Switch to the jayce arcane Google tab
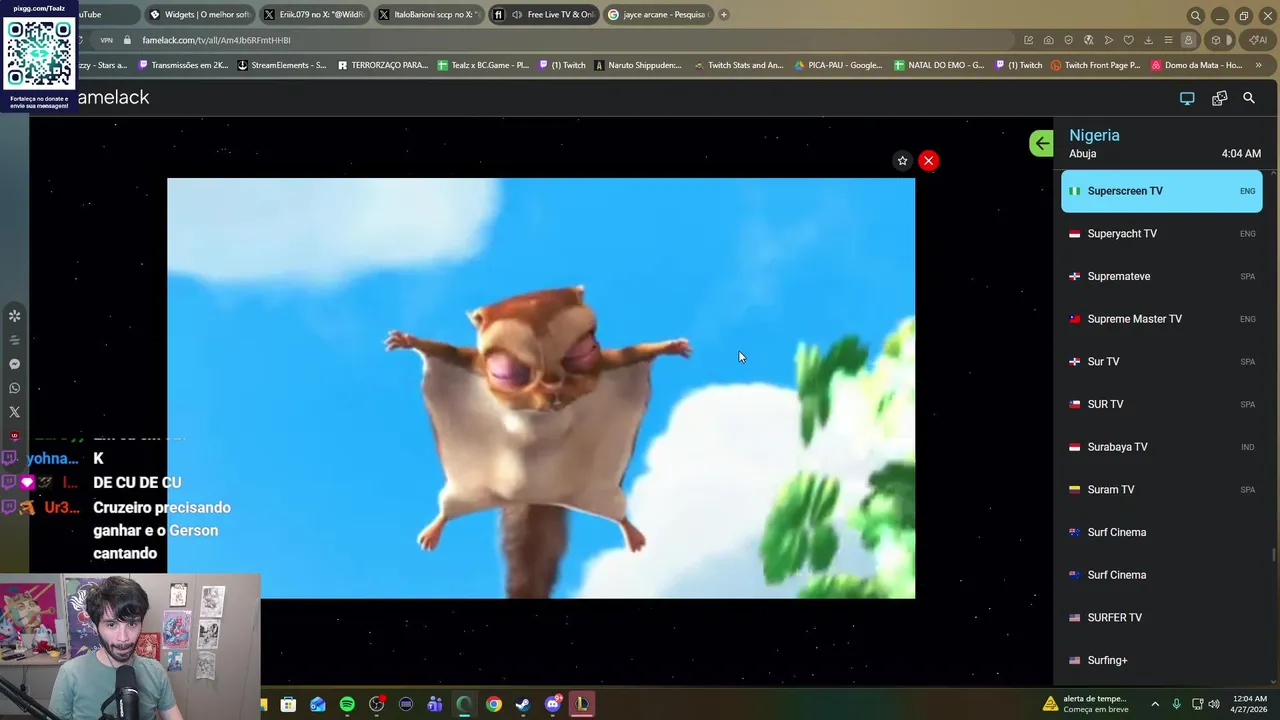Viewport: 1280px width, 720px height. 658,15
